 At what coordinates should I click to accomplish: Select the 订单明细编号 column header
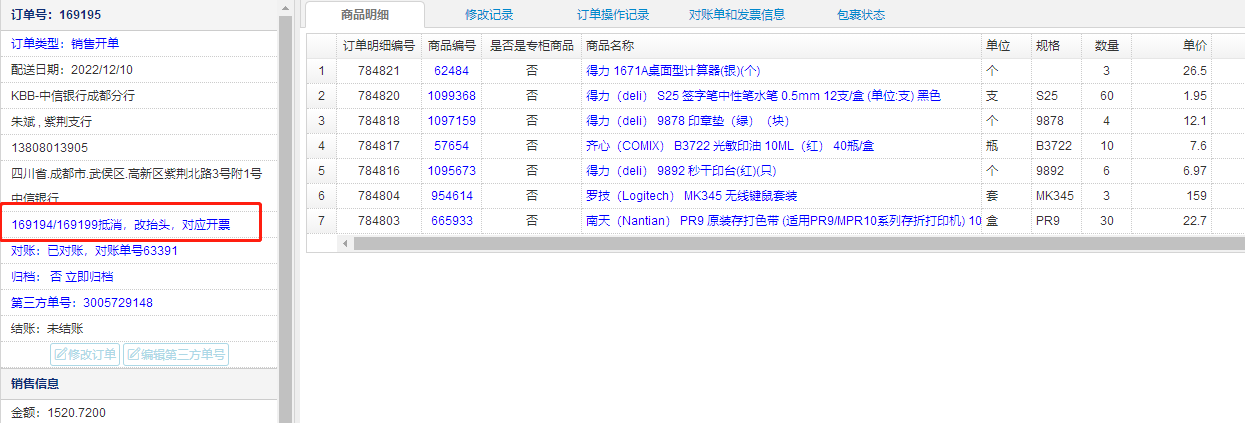pos(378,46)
